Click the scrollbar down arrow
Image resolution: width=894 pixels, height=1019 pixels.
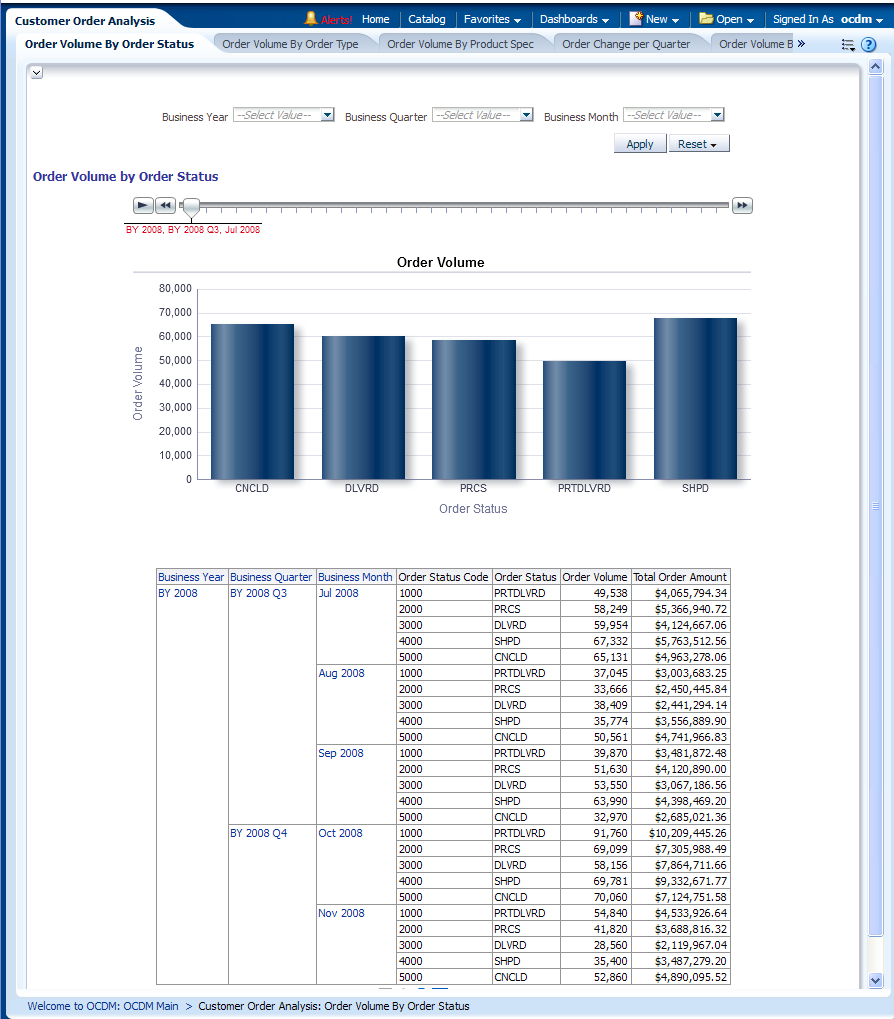pos(876,981)
